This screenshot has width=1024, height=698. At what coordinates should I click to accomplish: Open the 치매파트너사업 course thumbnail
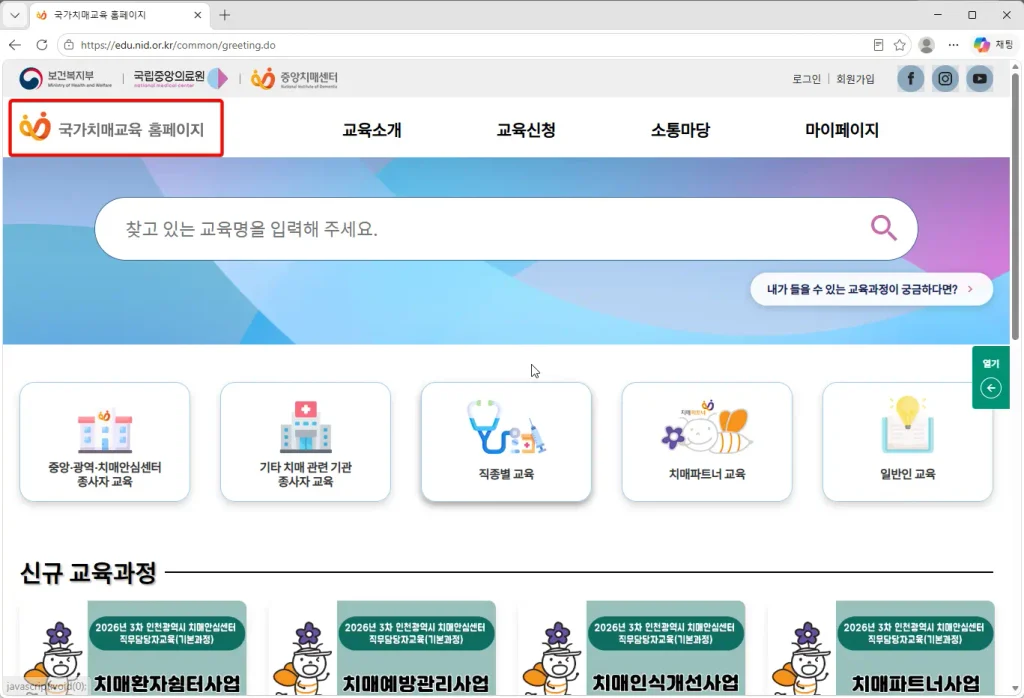(882, 648)
